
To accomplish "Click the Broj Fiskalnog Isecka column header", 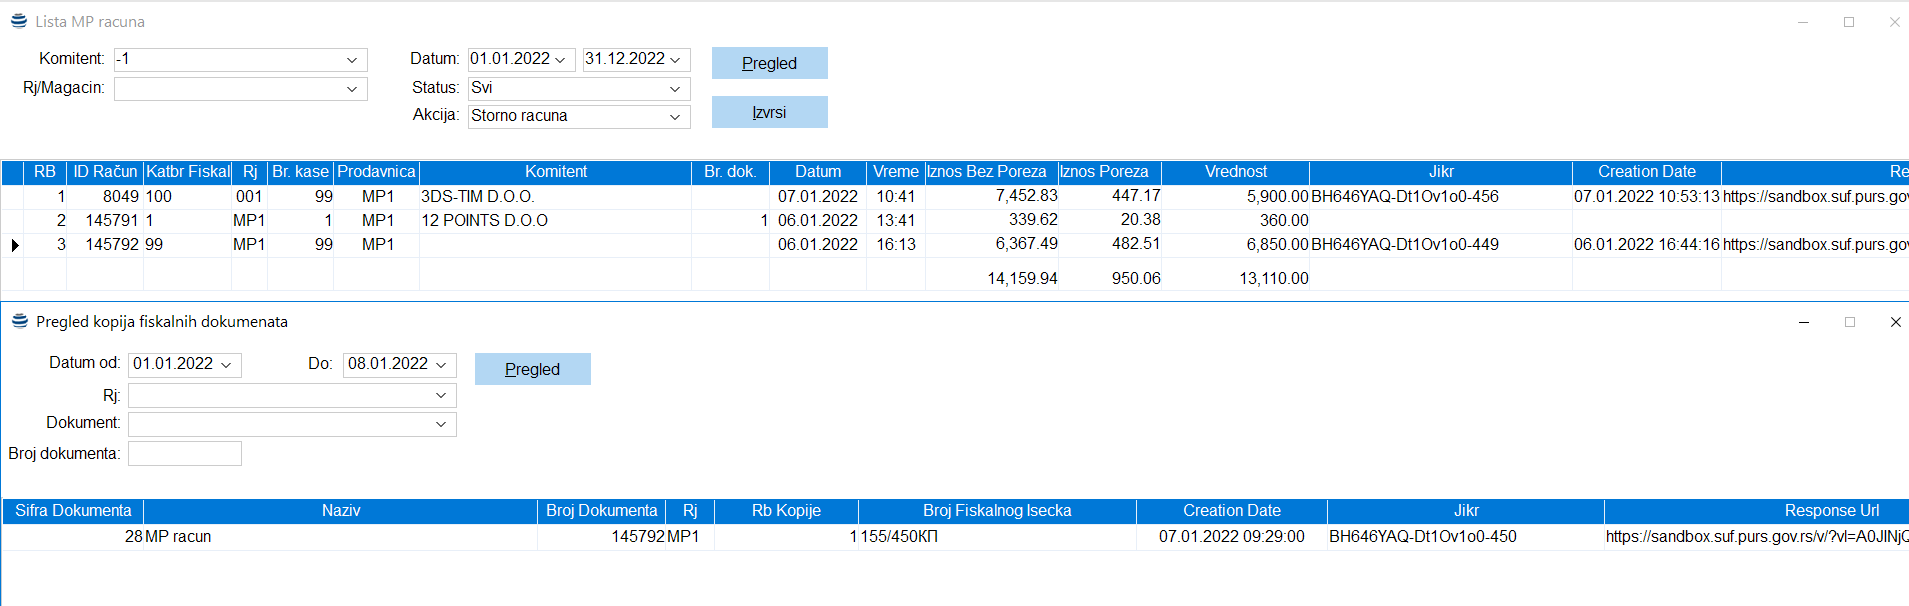I will tap(996, 511).
